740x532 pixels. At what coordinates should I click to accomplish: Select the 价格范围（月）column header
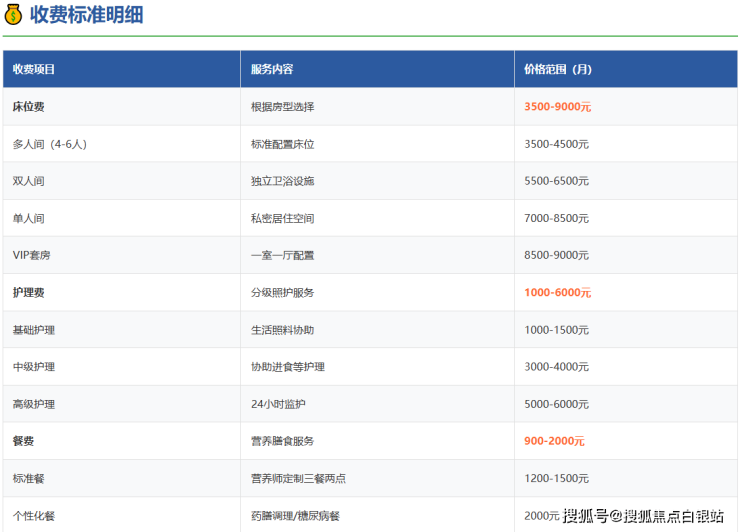coord(558,69)
